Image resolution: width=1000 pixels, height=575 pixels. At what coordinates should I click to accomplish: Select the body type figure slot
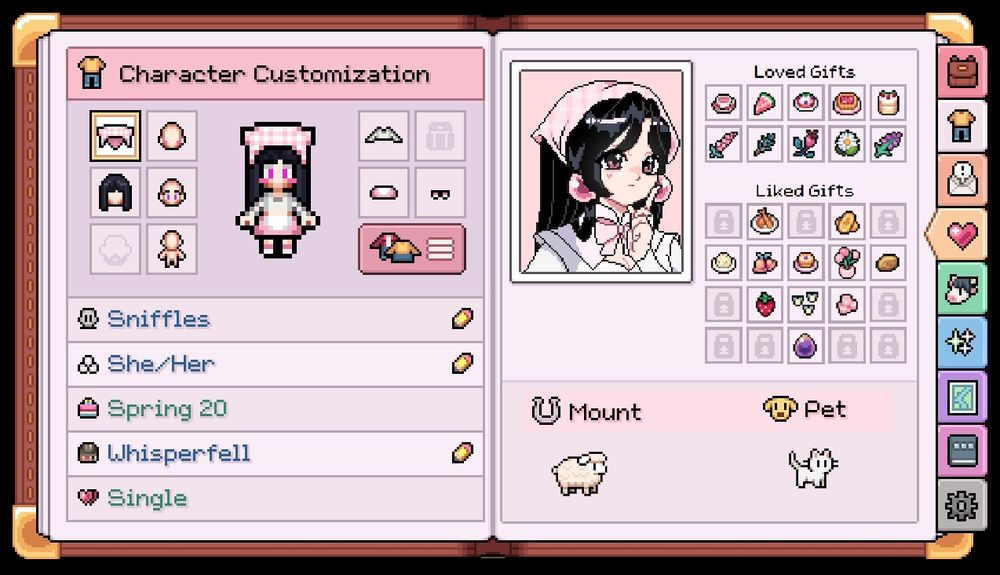(x=172, y=249)
